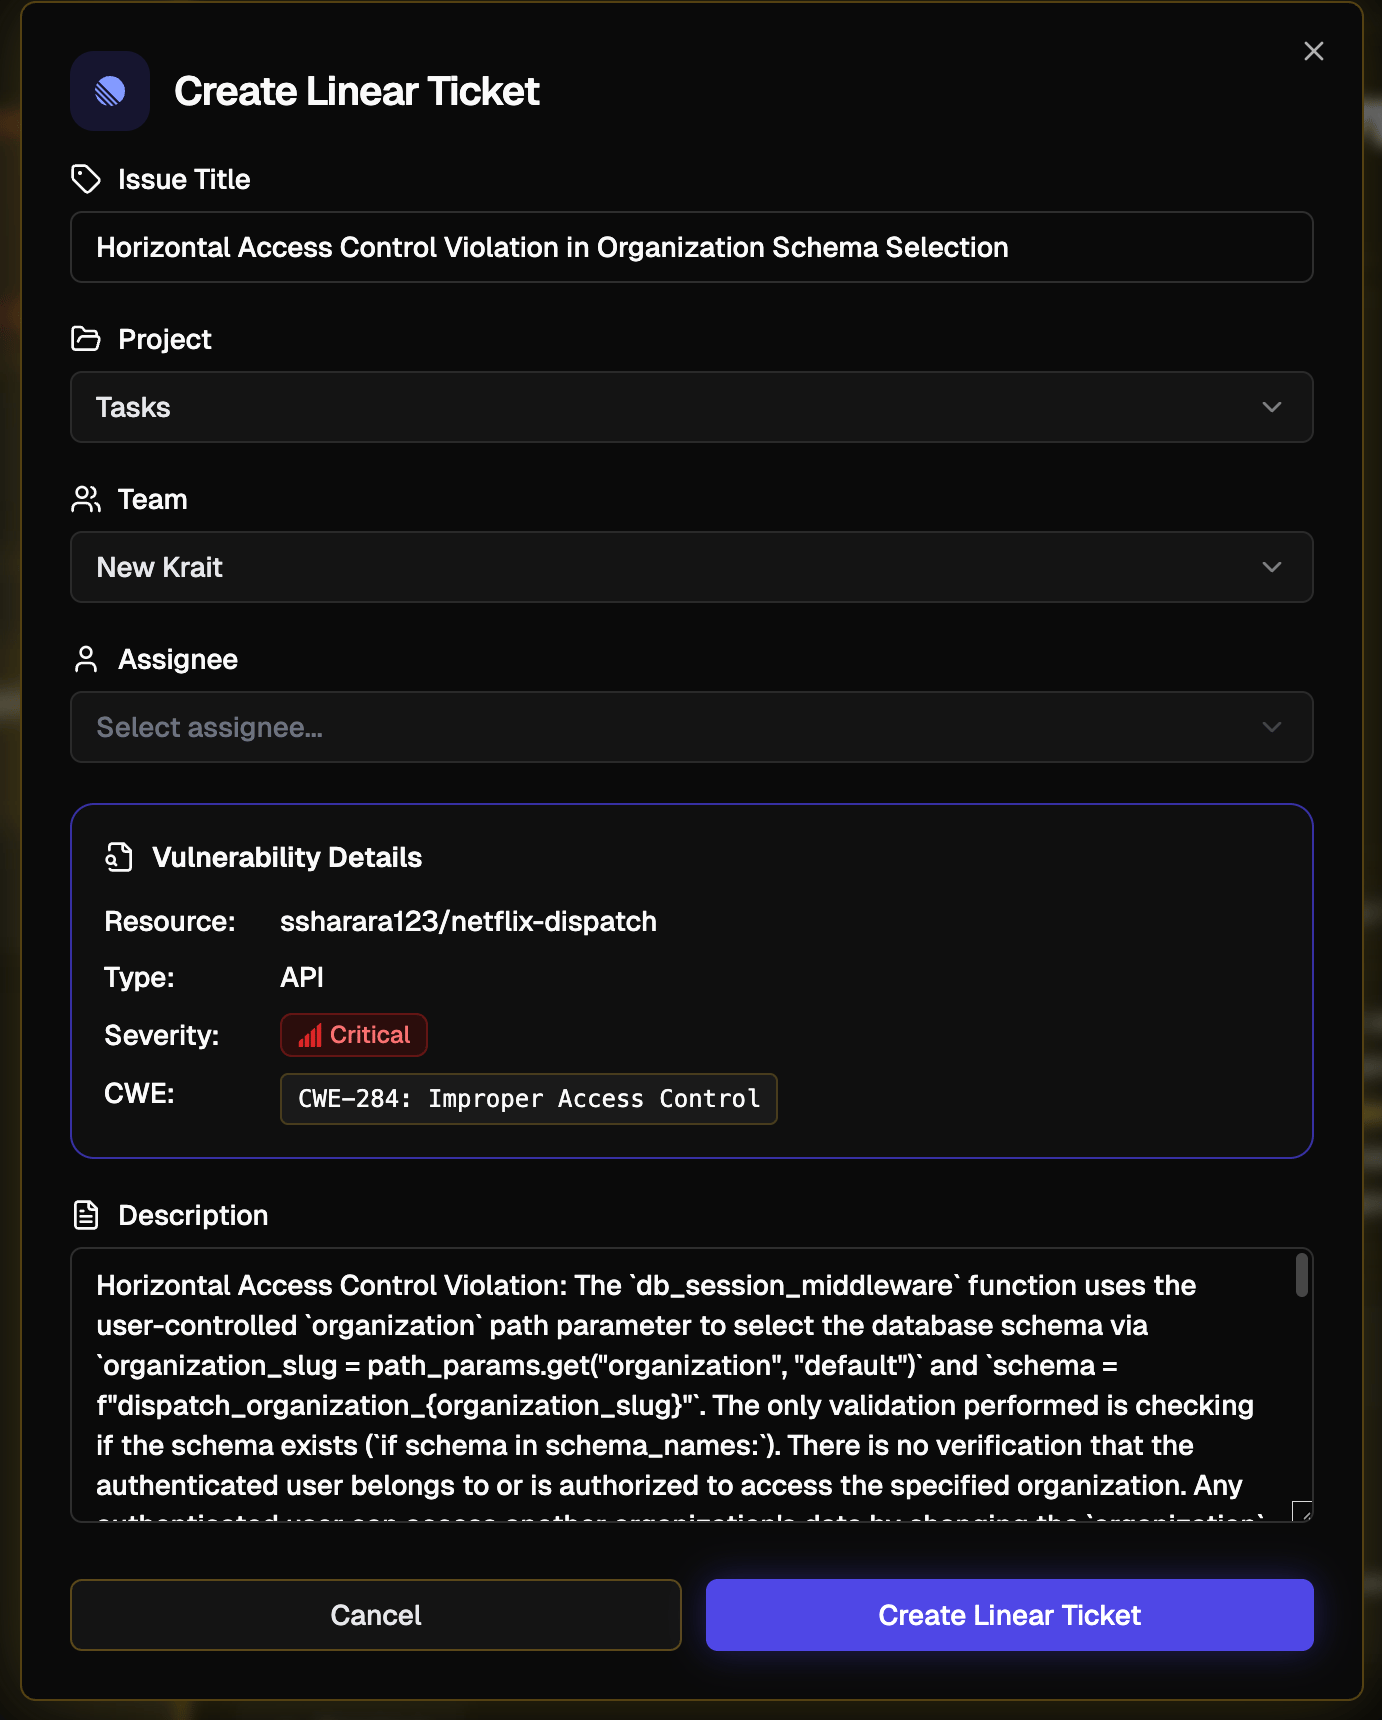Click the chevron on the Assignee field
The image size is (1382, 1720).
coord(1272,727)
